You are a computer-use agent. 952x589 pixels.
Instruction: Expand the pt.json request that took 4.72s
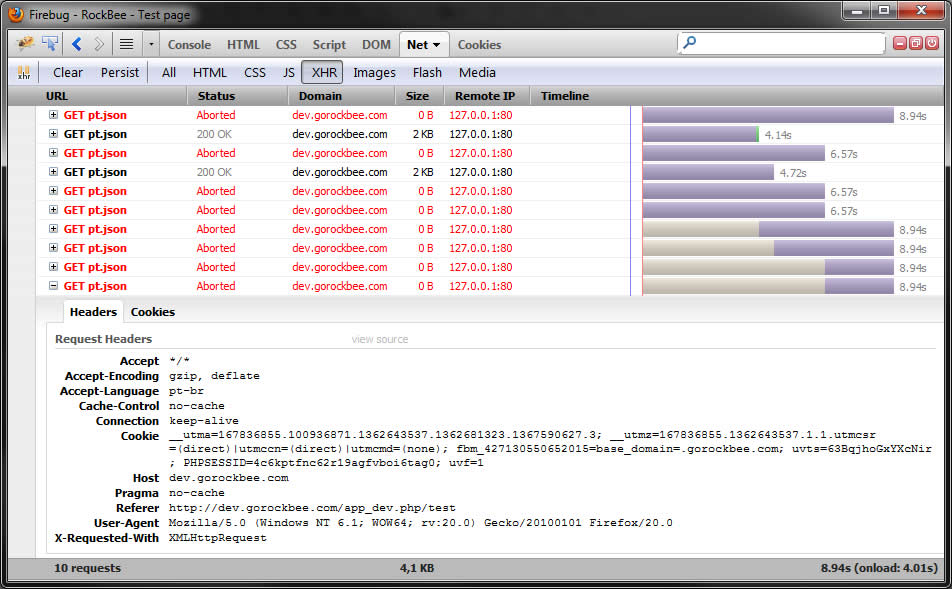click(53, 172)
